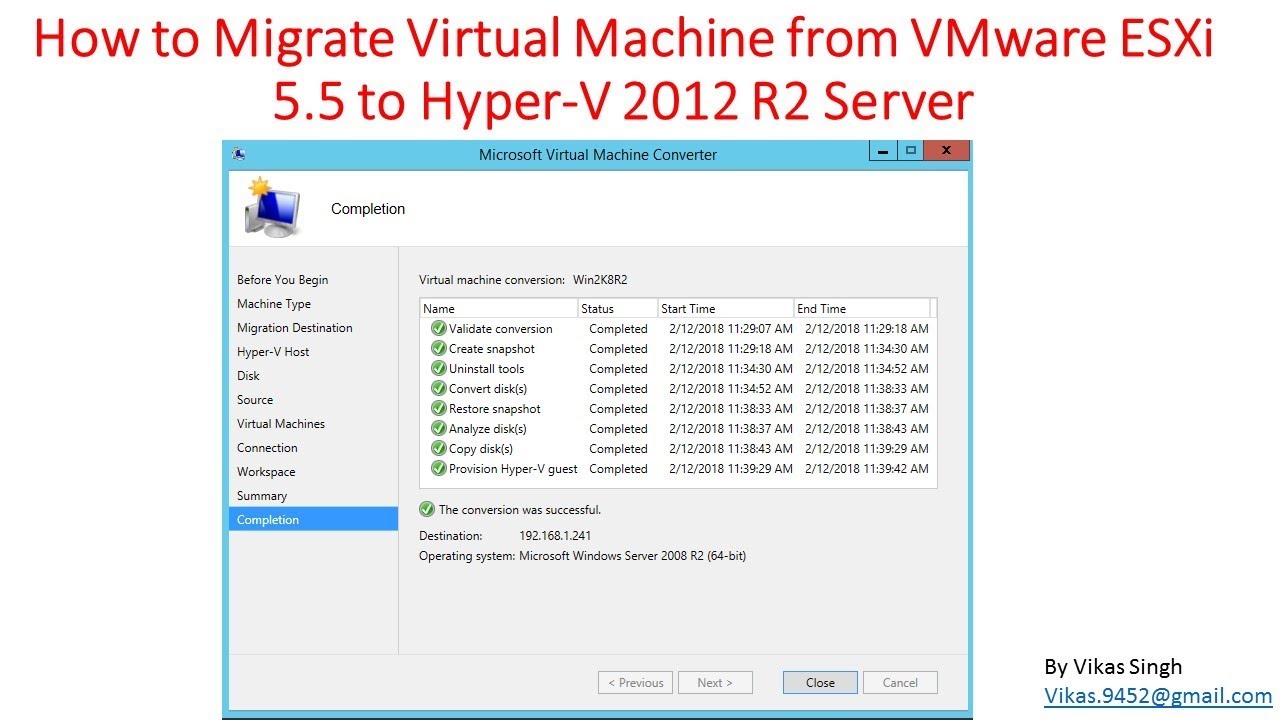Select the Uninstall tools row name
The width and height of the screenshot is (1280, 720).
(486, 369)
